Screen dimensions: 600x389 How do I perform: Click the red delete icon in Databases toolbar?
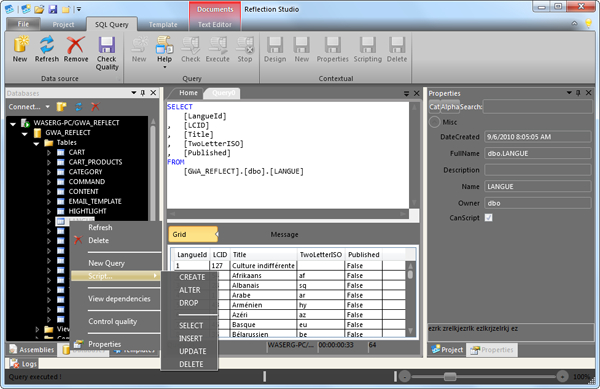pos(95,107)
